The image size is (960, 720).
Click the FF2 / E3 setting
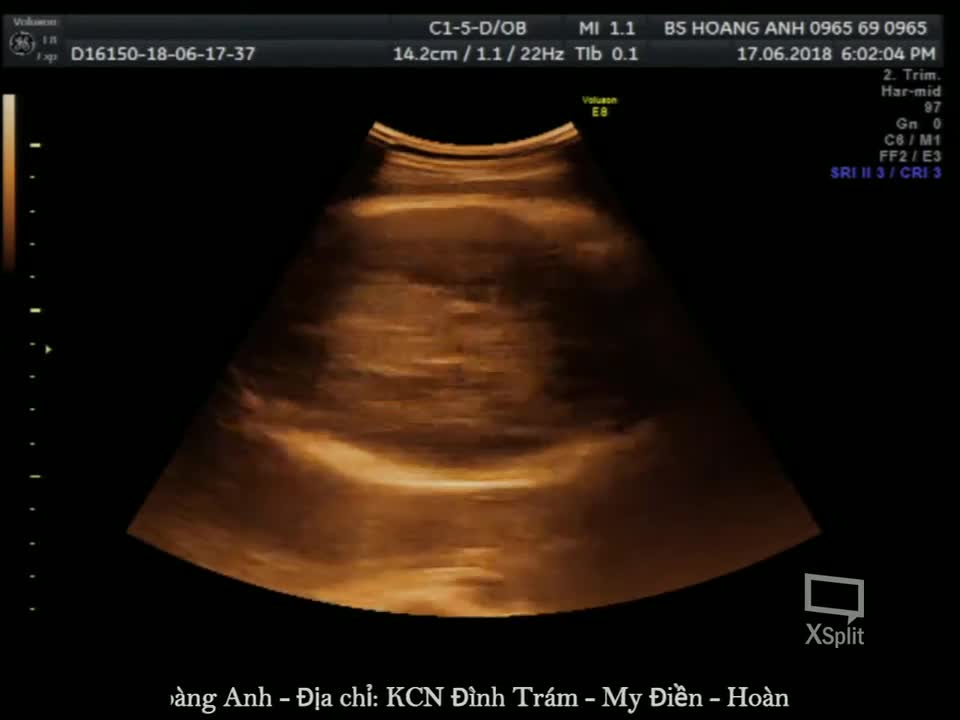point(910,157)
